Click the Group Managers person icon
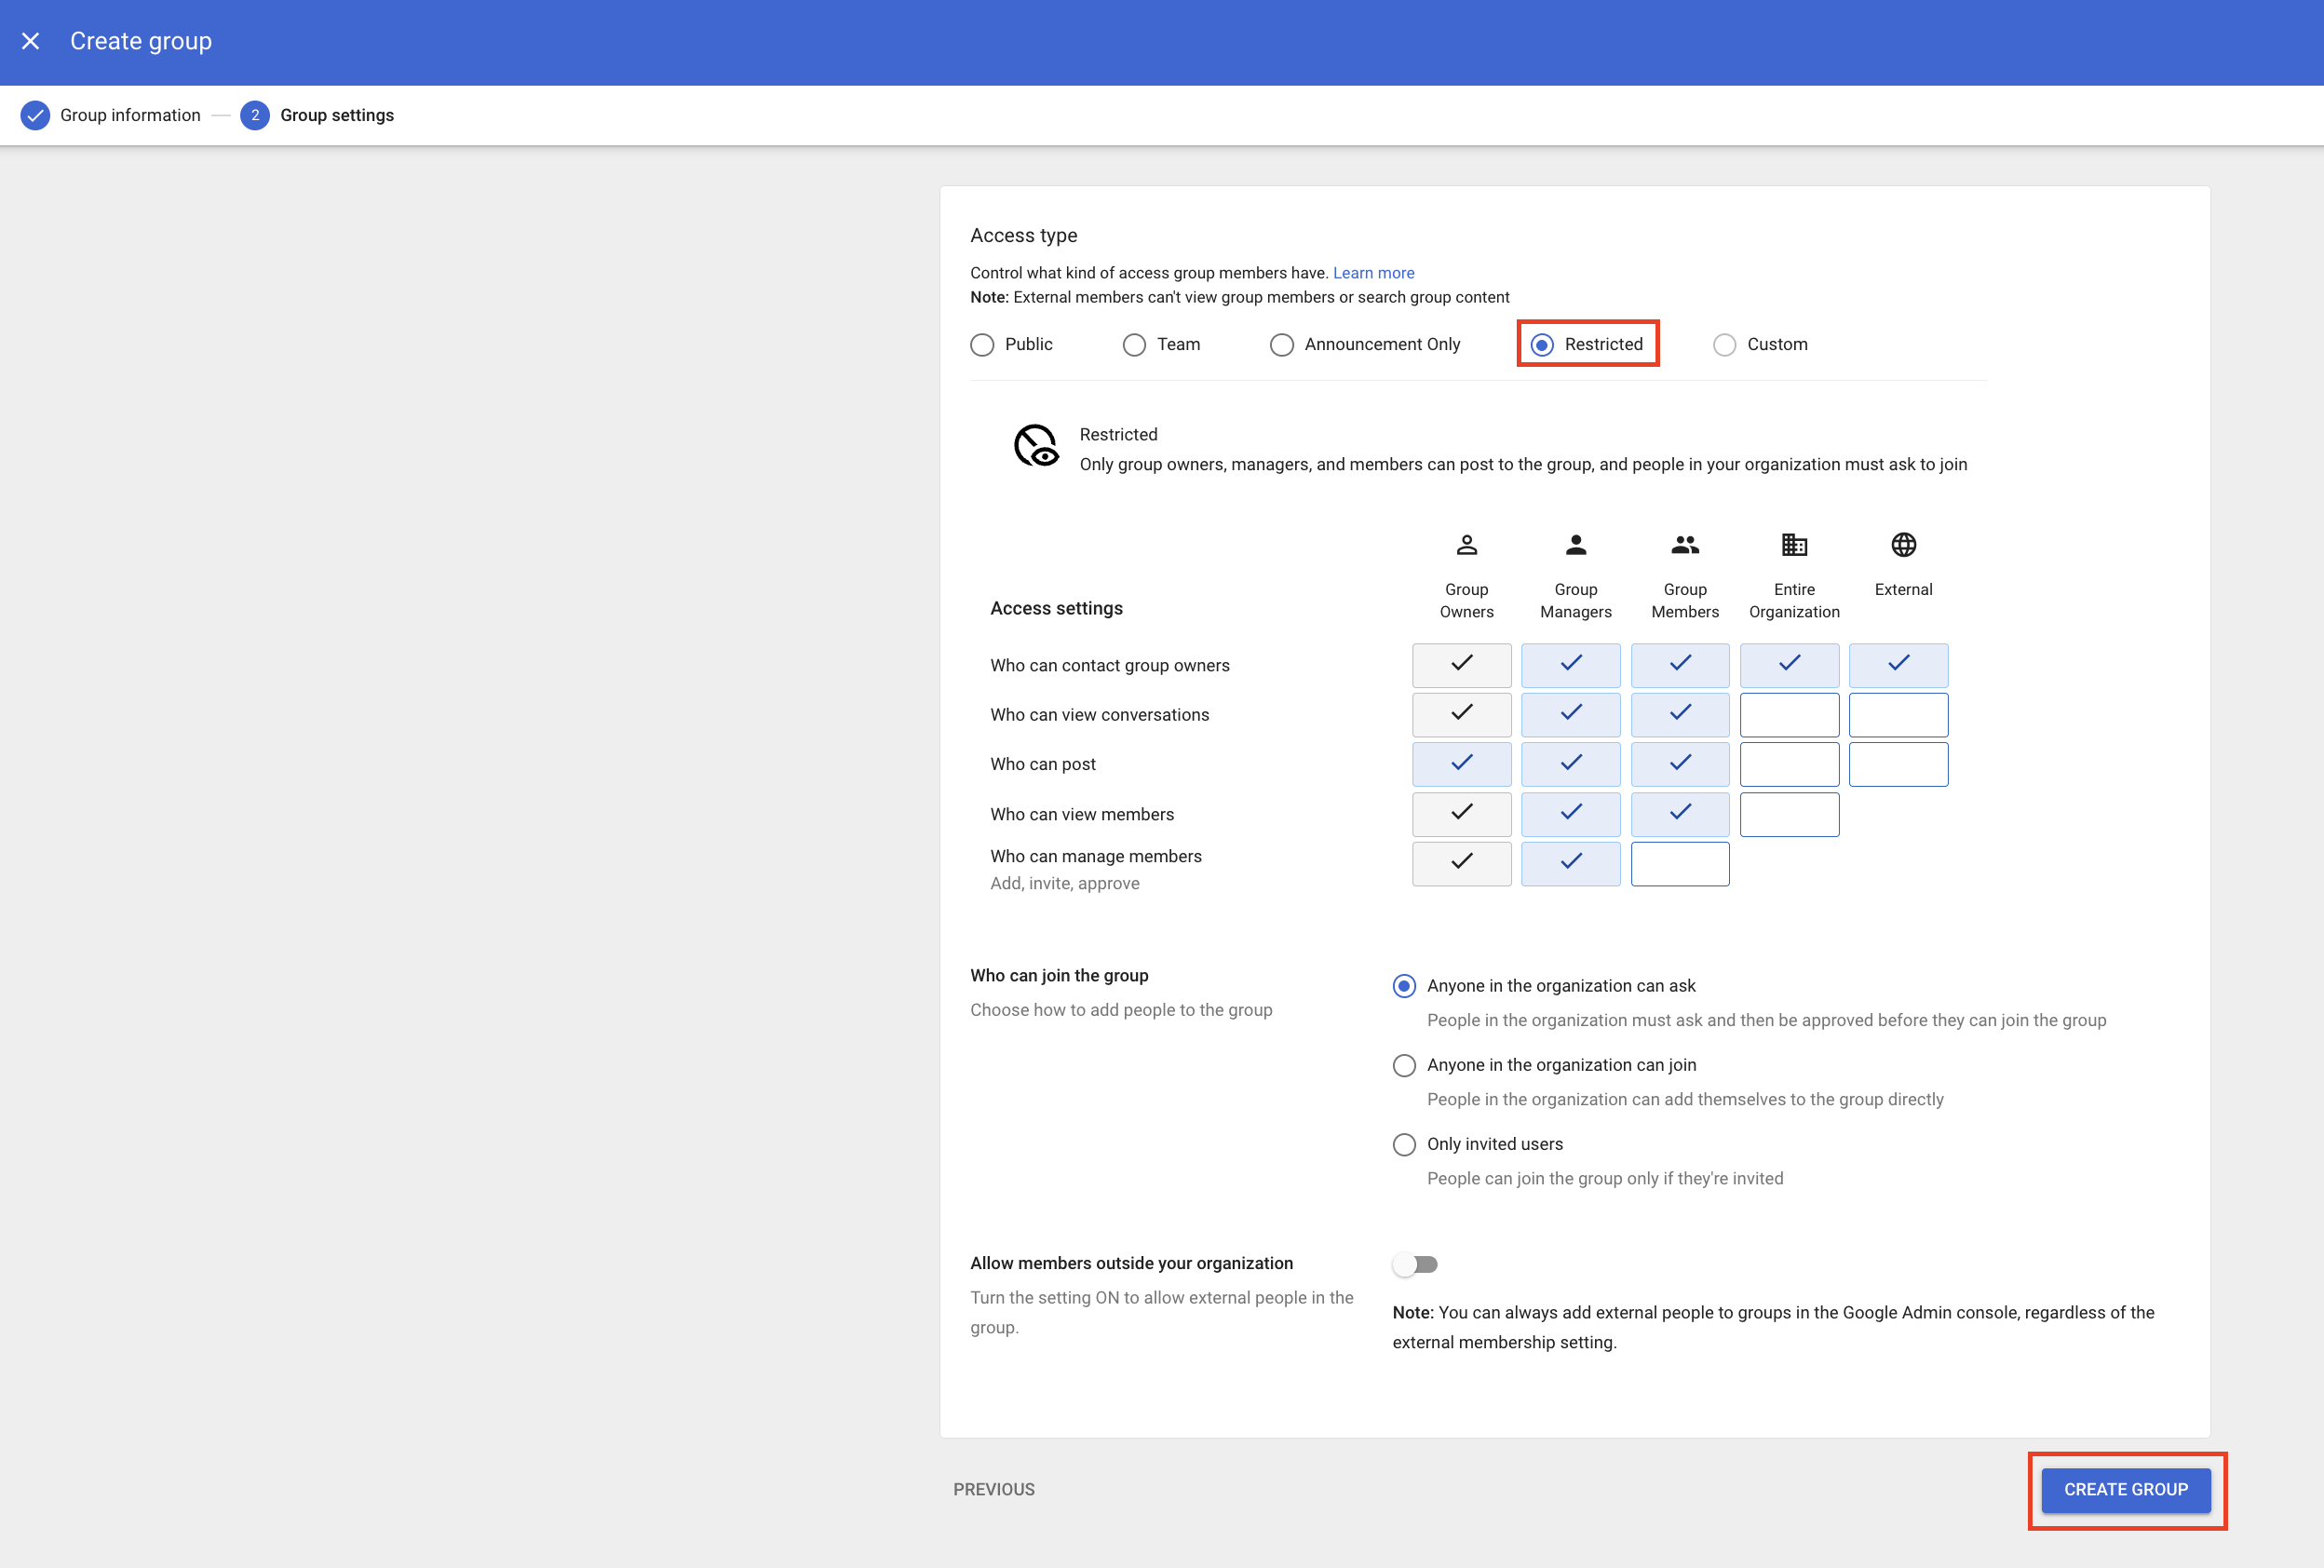 (x=1575, y=545)
